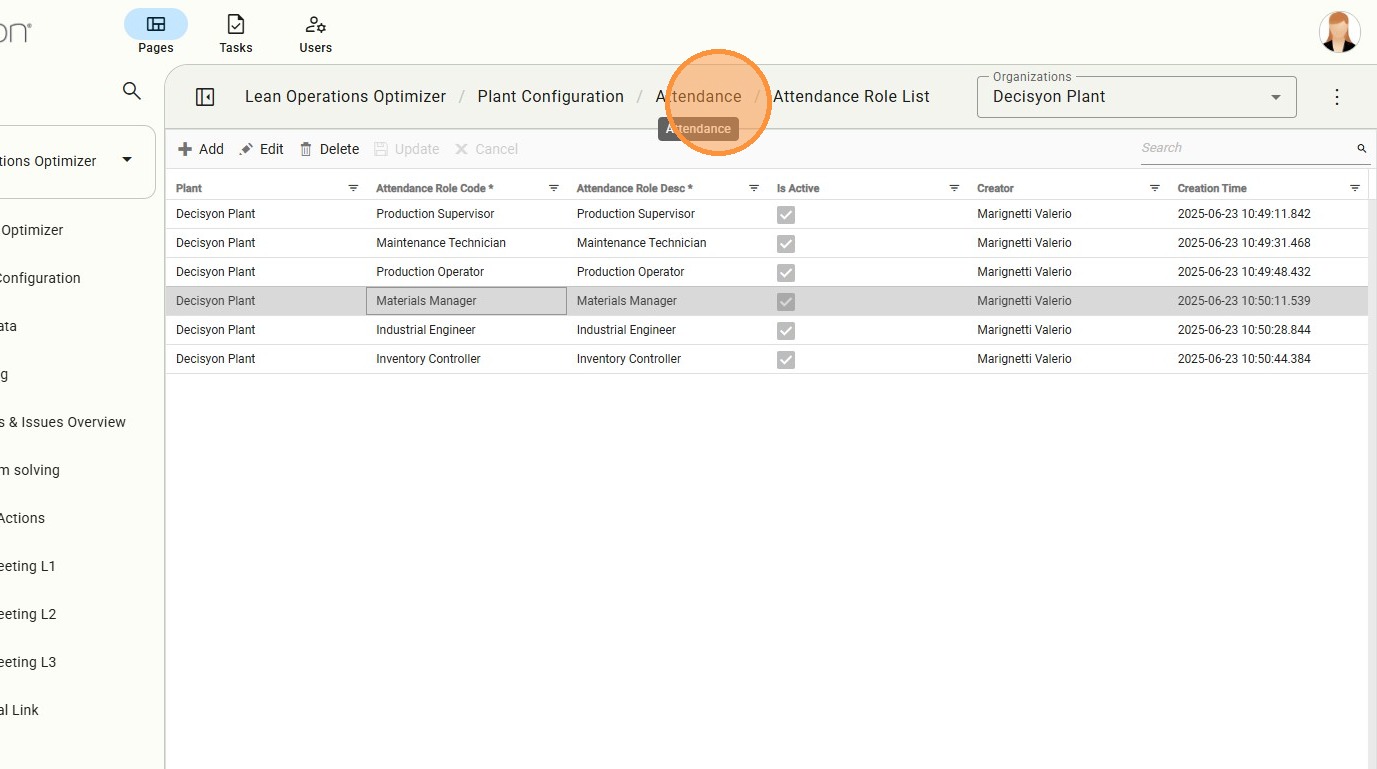1377x769 pixels.
Task: Expand the Operations Optimizer sidebar dropdown
Action: (x=127, y=160)
